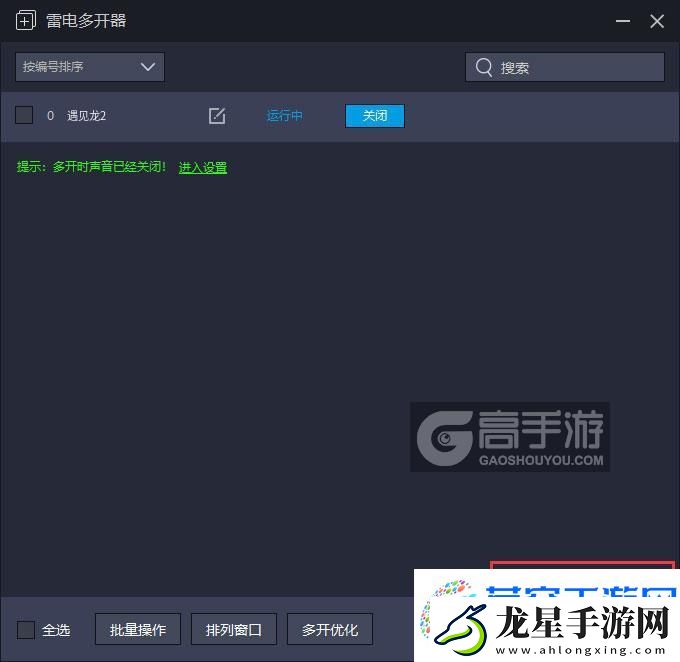Click the multi-instance plus icon in title bar
This screenshot has height=662, width=680.
coord(26,20)
